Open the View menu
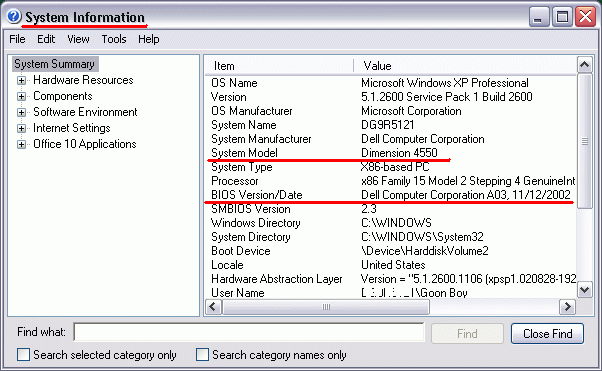Viewport: 602px width, 371px height. (x=78, y=39)
